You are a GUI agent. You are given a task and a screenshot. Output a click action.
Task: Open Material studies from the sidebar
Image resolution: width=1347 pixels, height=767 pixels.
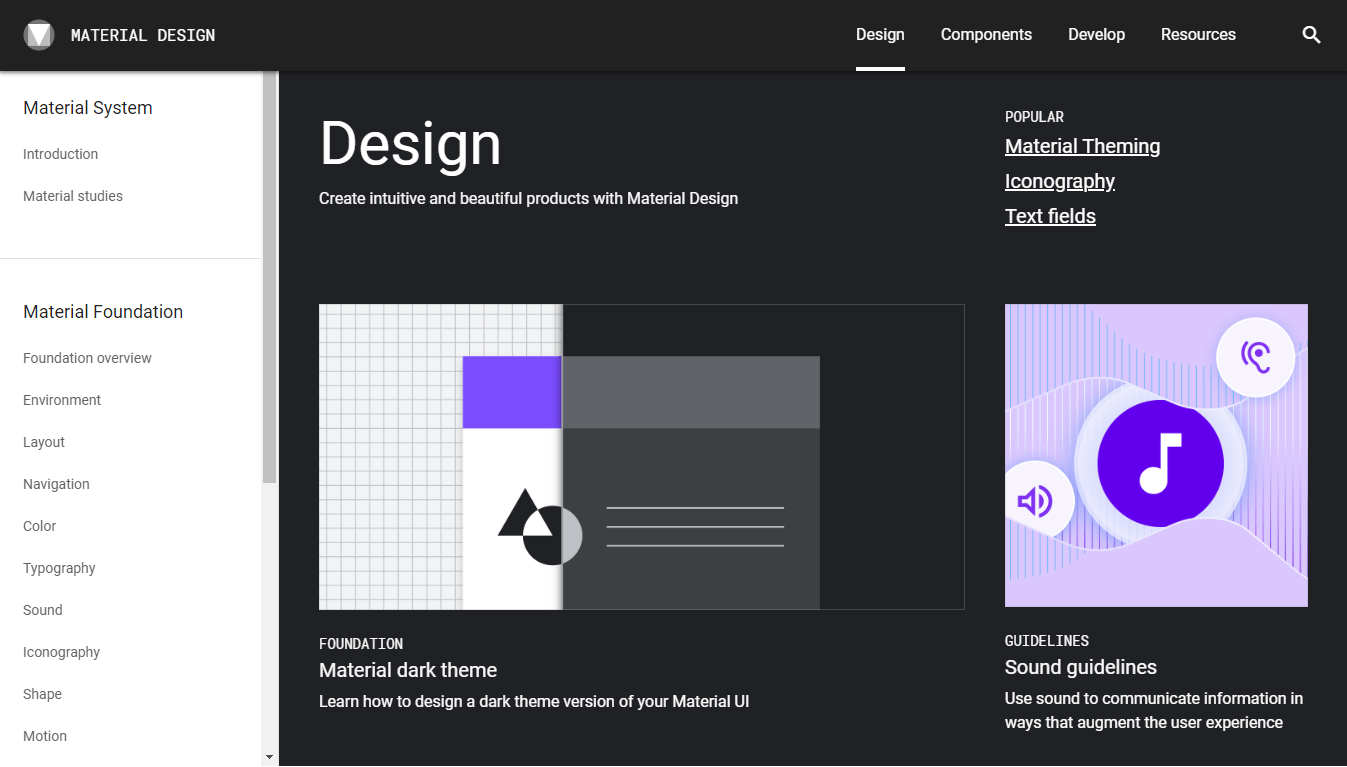(72, 196)
